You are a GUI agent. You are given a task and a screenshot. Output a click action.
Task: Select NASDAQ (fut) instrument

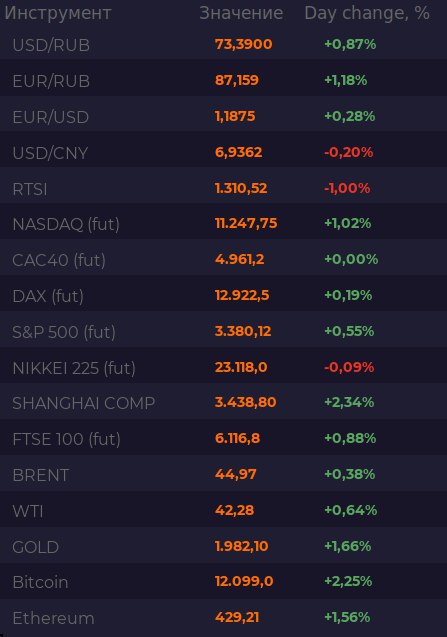click(x=66, y=224)
